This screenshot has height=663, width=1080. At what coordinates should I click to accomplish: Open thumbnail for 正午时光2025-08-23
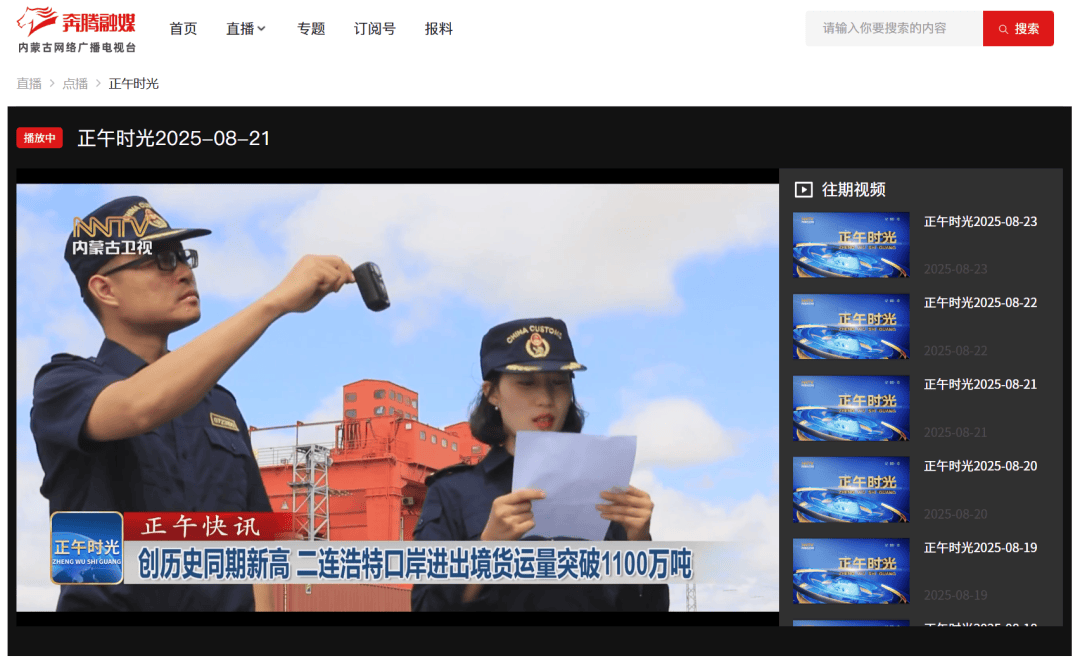pos(851,245)
